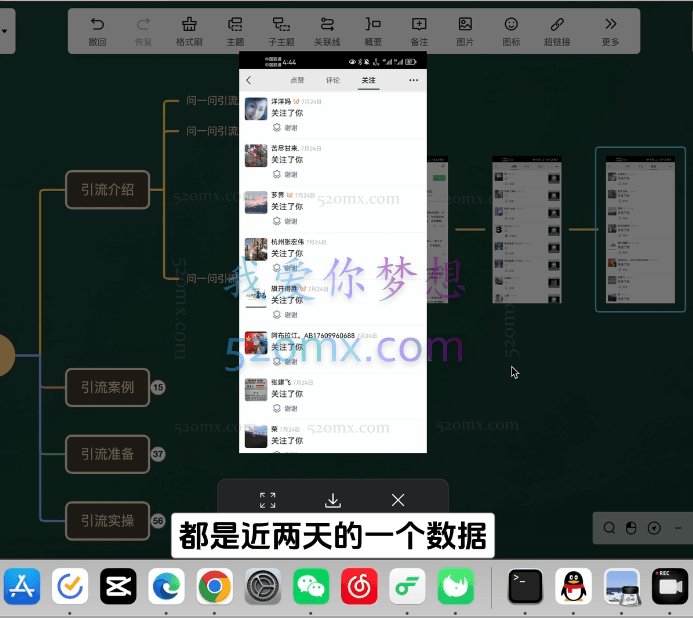Open WeChat from the Dock
Screen dimensions: 693x618
pos(311,586)
